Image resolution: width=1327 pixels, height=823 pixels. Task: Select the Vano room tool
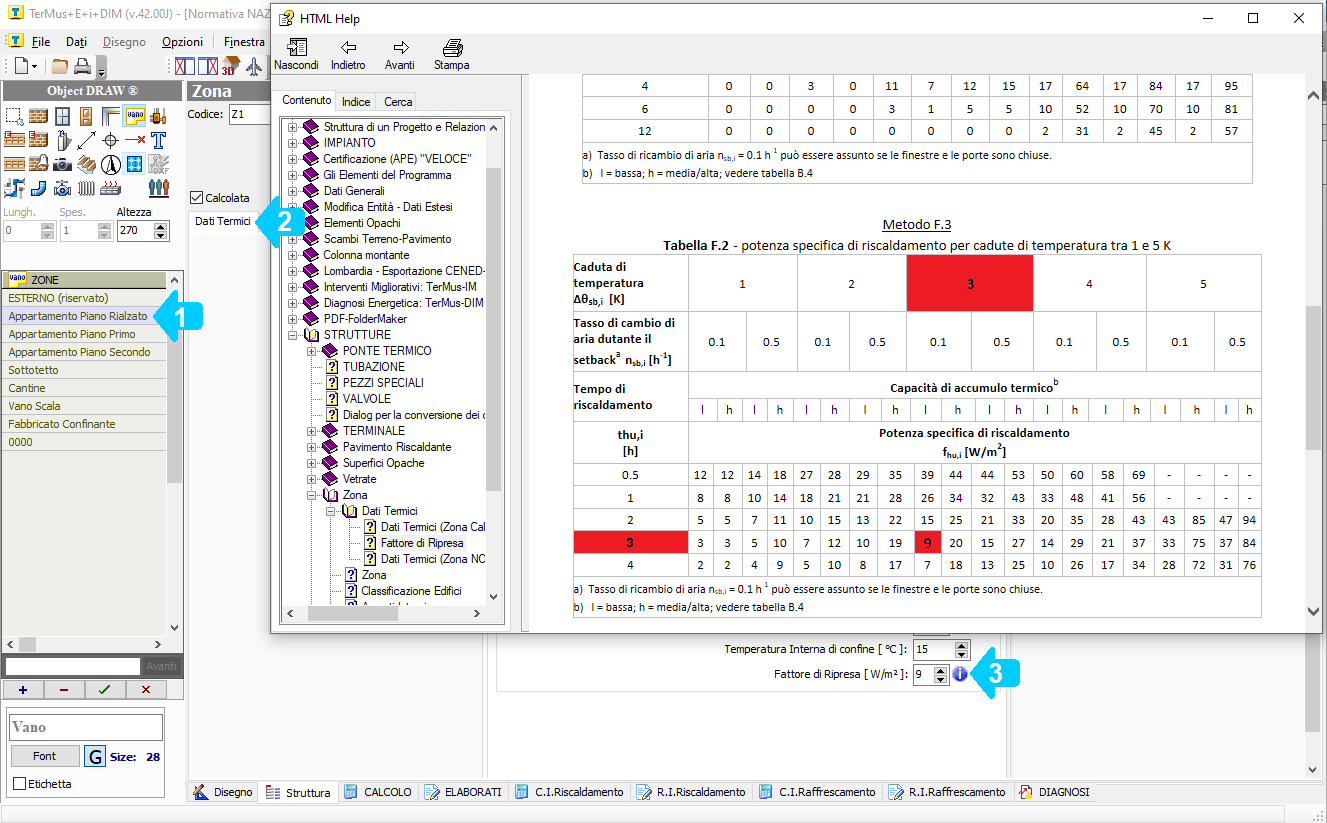tap(135, 115)
